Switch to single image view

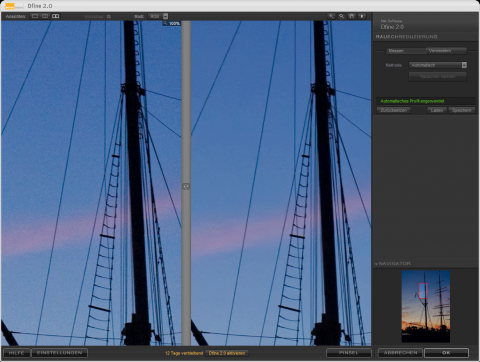35,16
